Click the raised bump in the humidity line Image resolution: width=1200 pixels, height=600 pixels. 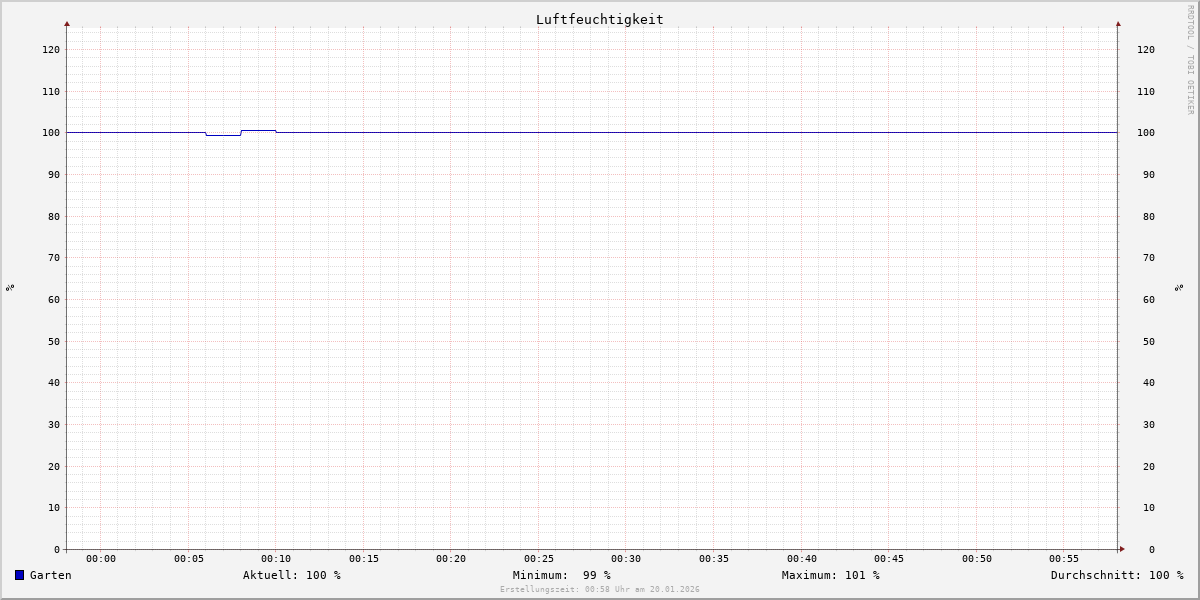(258, 130)
